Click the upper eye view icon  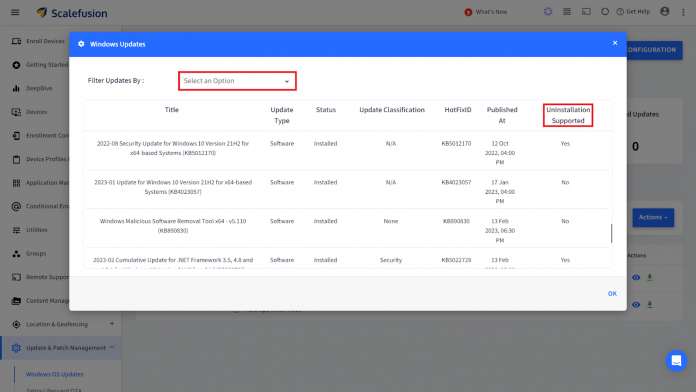pyautogui.click(x=636, y=277)
